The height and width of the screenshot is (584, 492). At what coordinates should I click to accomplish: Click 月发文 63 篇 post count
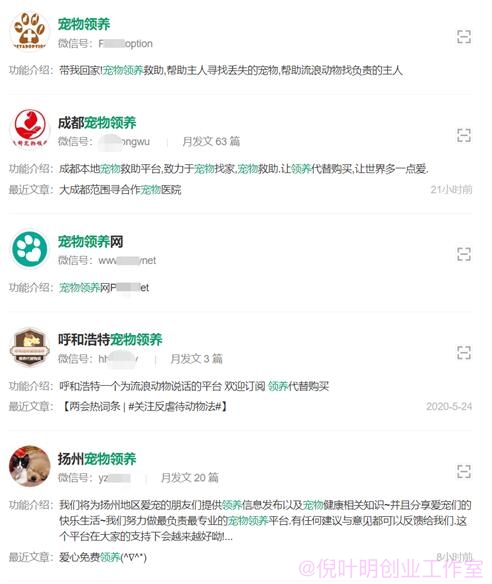[211, 142]
